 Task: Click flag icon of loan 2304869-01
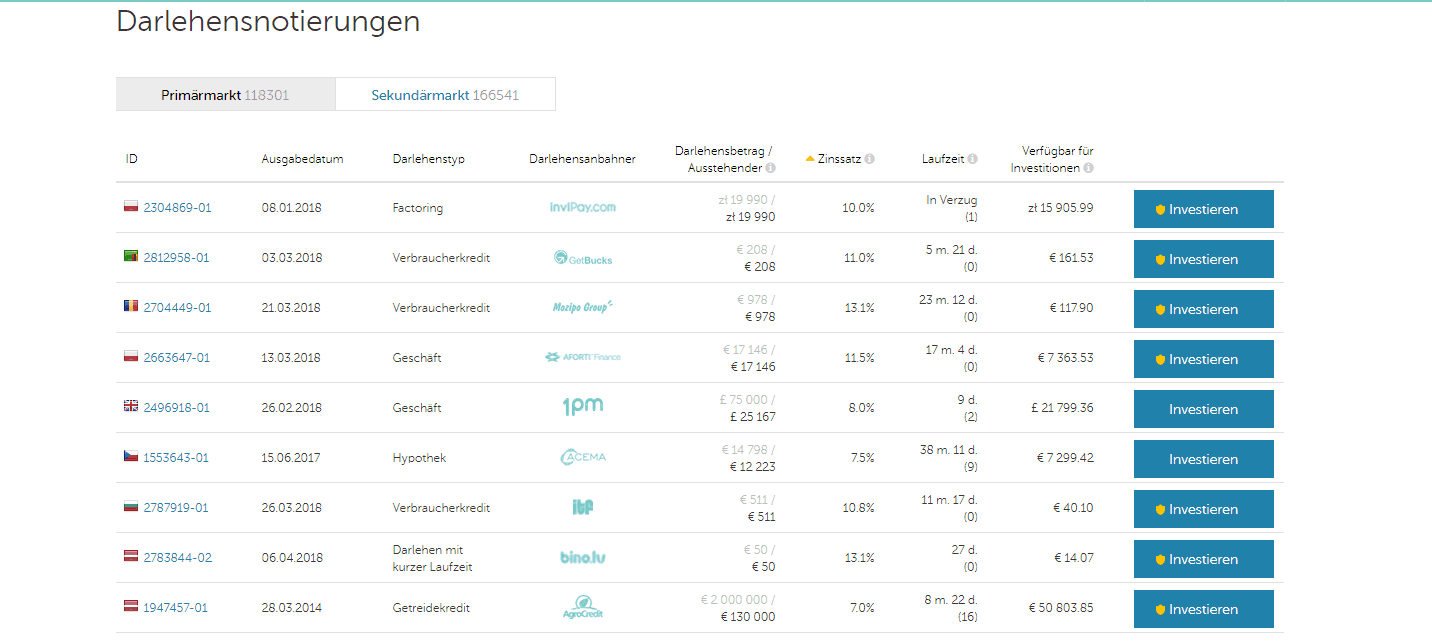coord(130,207)
